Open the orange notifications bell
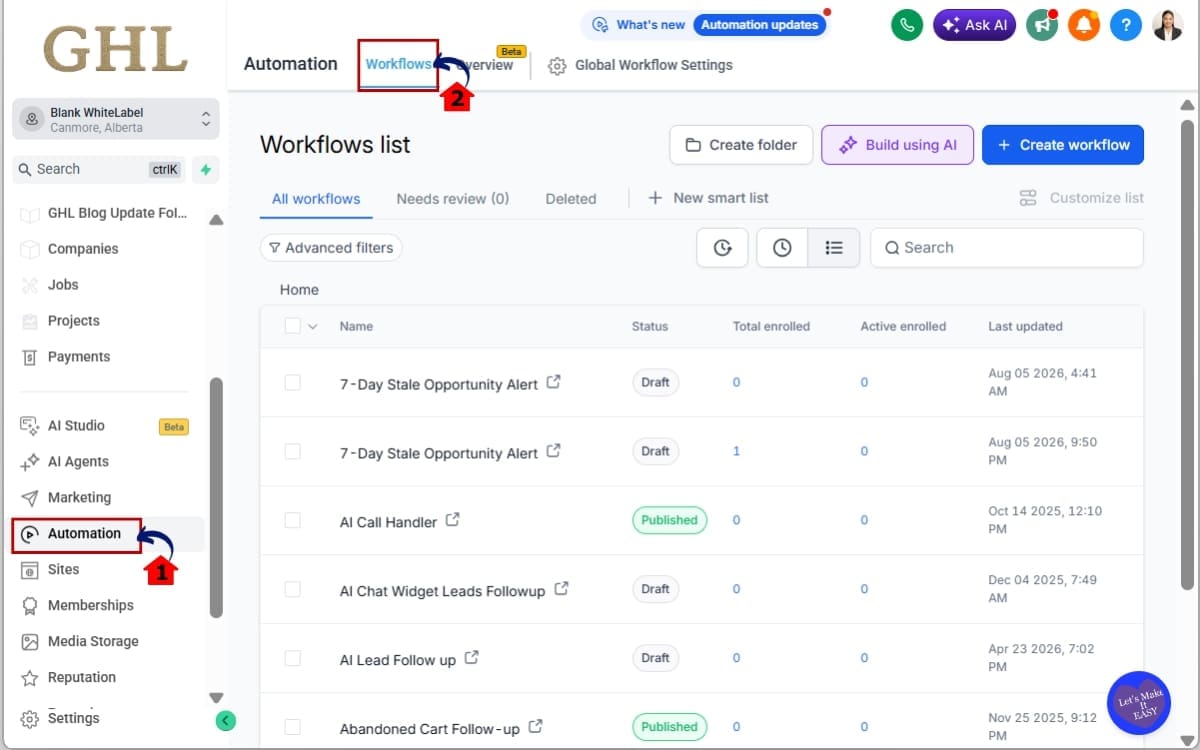Screen dimensions: 1200x750 tap(1084, 25)
